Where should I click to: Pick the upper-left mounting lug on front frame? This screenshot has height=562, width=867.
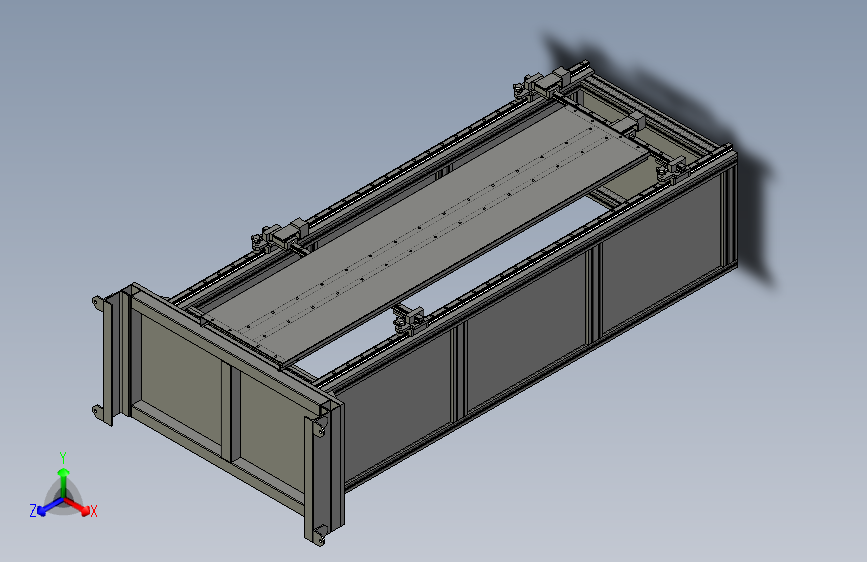(x=98, y=303)
